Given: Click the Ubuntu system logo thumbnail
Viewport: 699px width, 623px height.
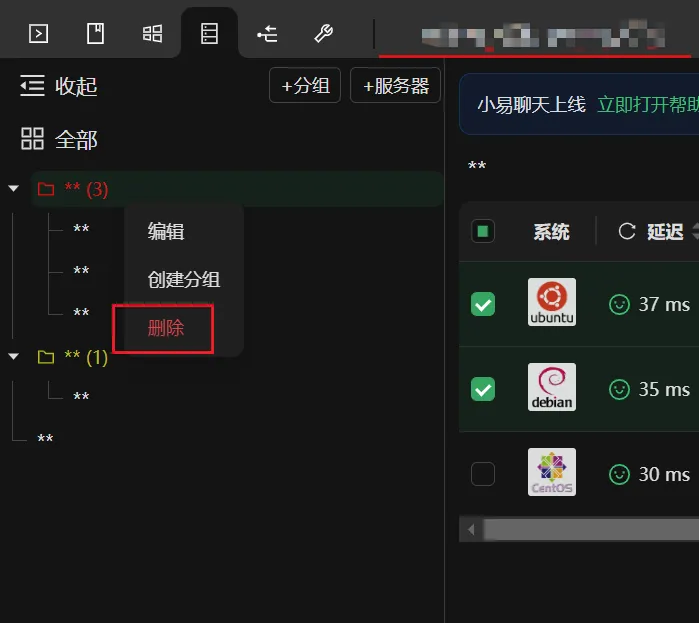Looking at the screenshot, I should [x=552, y=302].
